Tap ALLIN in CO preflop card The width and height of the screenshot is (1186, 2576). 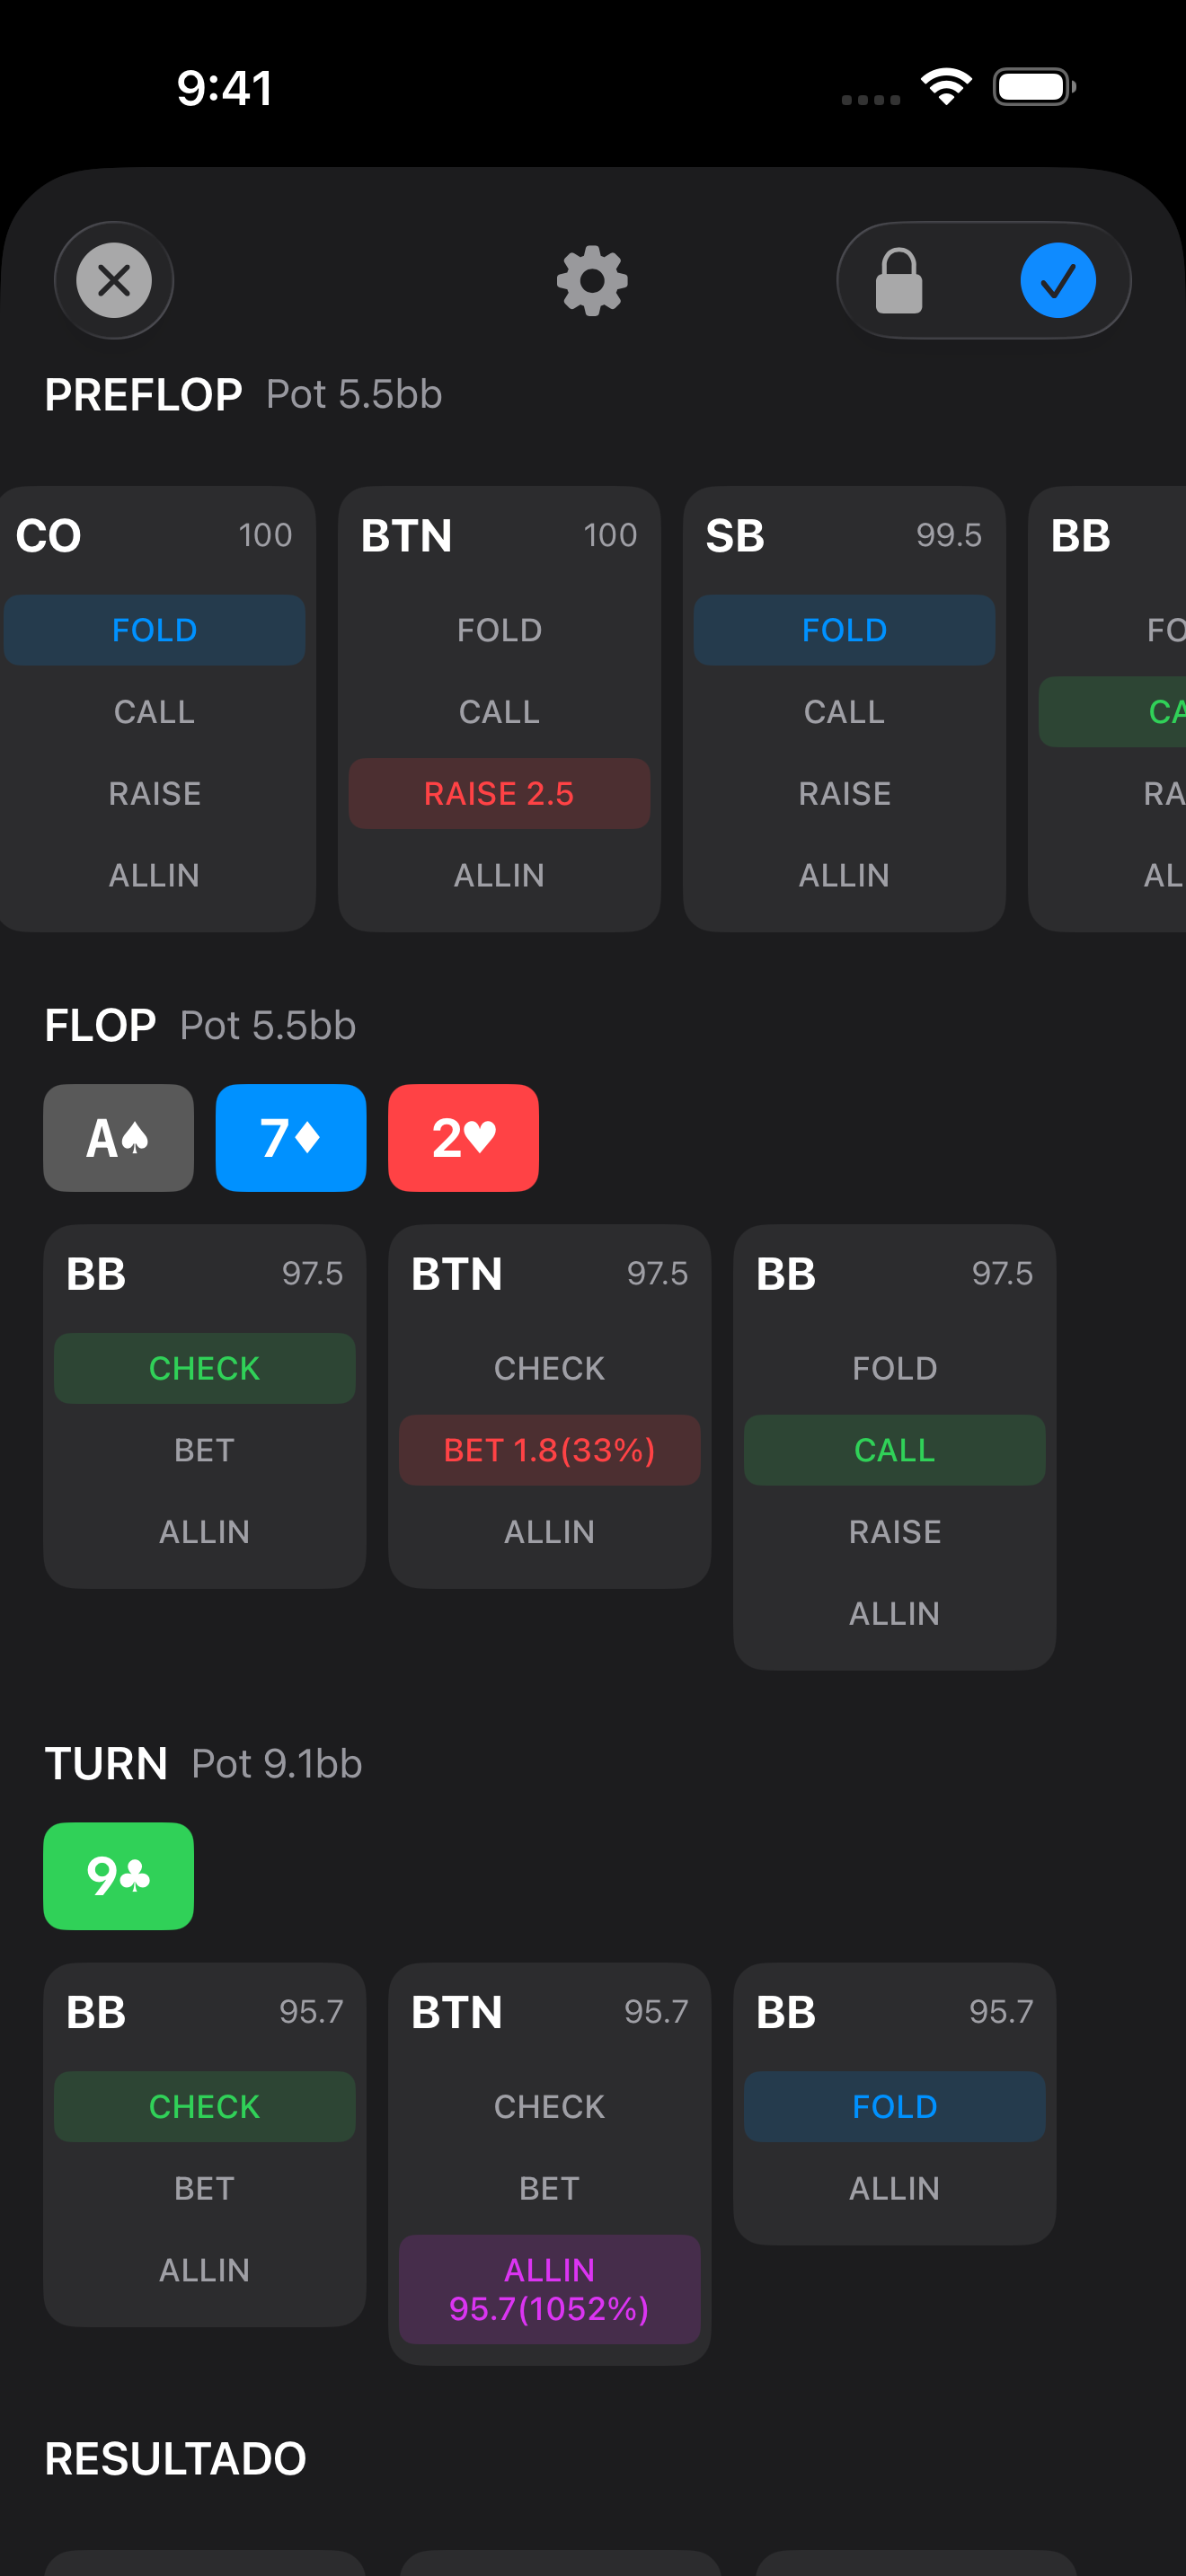pos(154,875)
